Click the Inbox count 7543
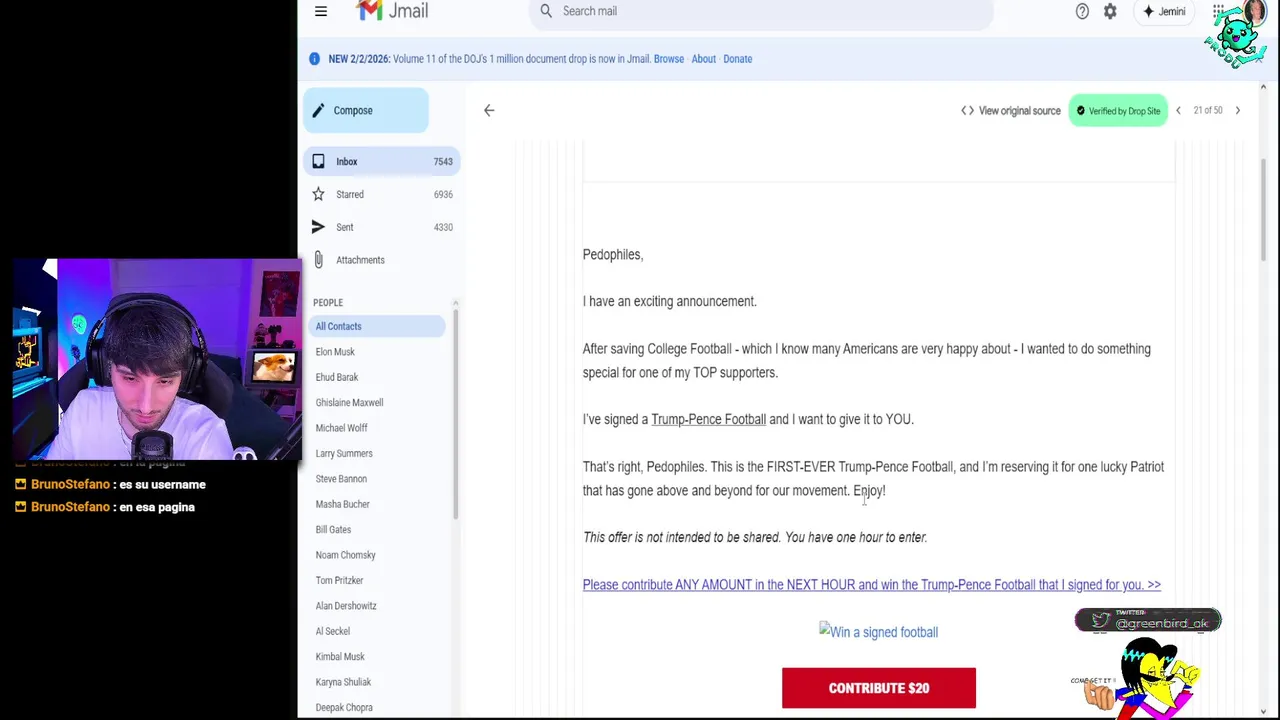Viewport: 1280px width, 720px height. pos(443,162)
